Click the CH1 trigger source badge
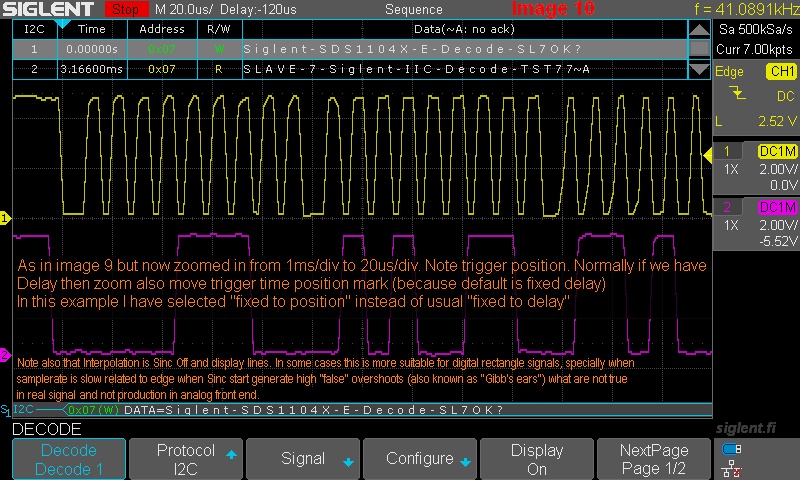The width and height of the screenshot is (800, 480). [781, 71]
